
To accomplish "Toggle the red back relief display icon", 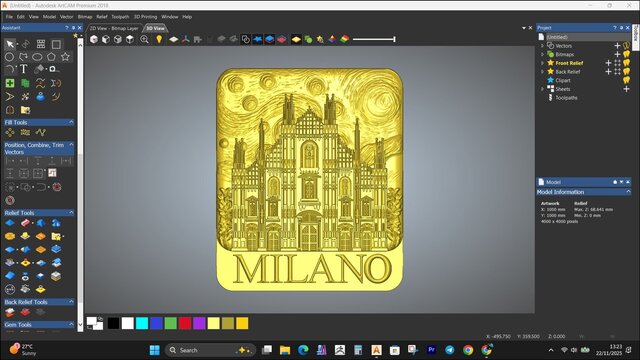I will [x=282, y=39].
